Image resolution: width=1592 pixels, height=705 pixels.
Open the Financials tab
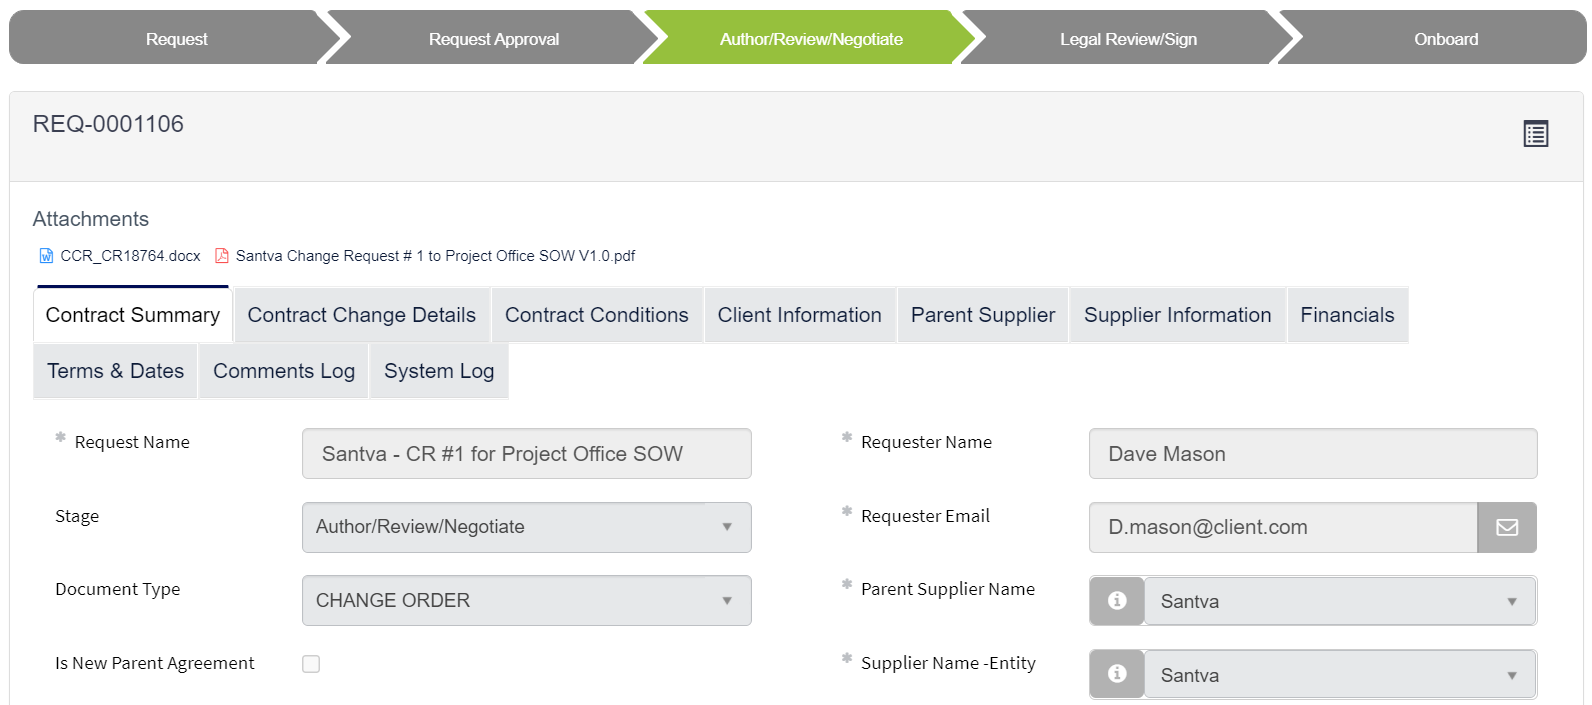tap(1347, 315)
